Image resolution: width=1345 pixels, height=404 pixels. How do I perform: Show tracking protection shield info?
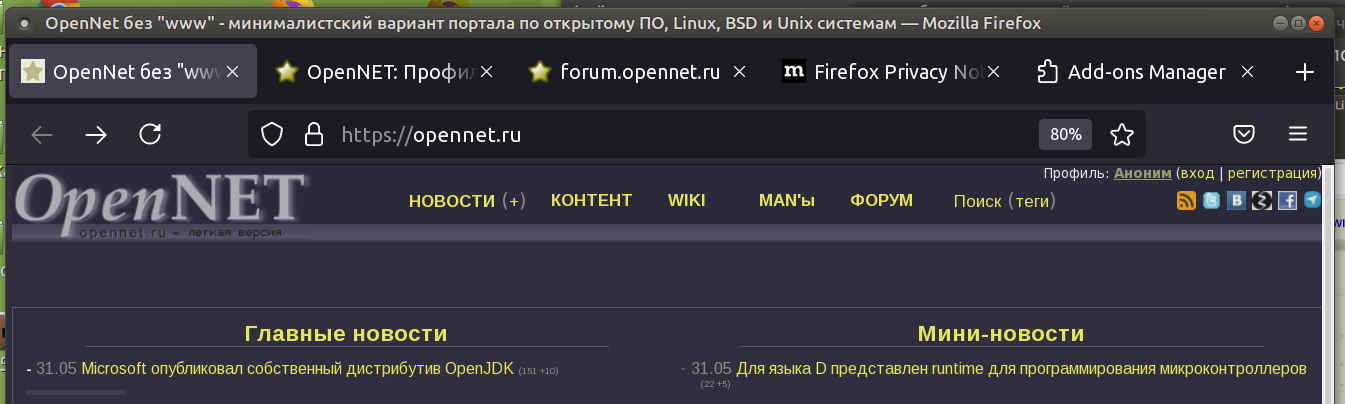point(272,134)
